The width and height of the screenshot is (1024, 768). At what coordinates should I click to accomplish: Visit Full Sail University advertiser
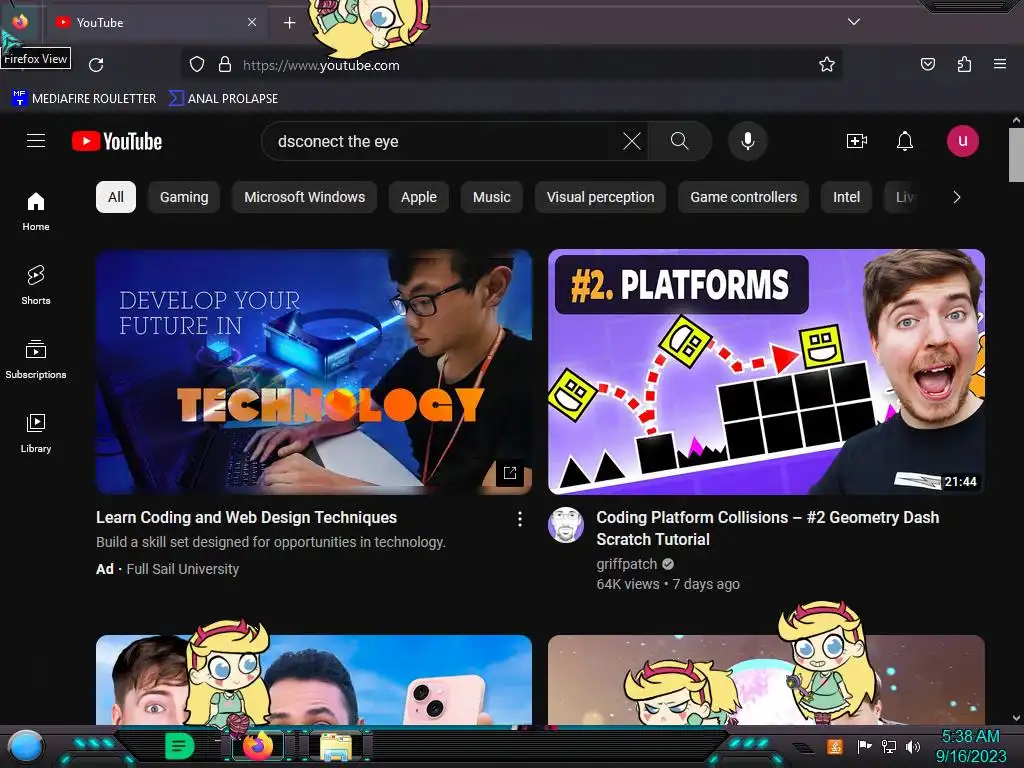(183, 569)
